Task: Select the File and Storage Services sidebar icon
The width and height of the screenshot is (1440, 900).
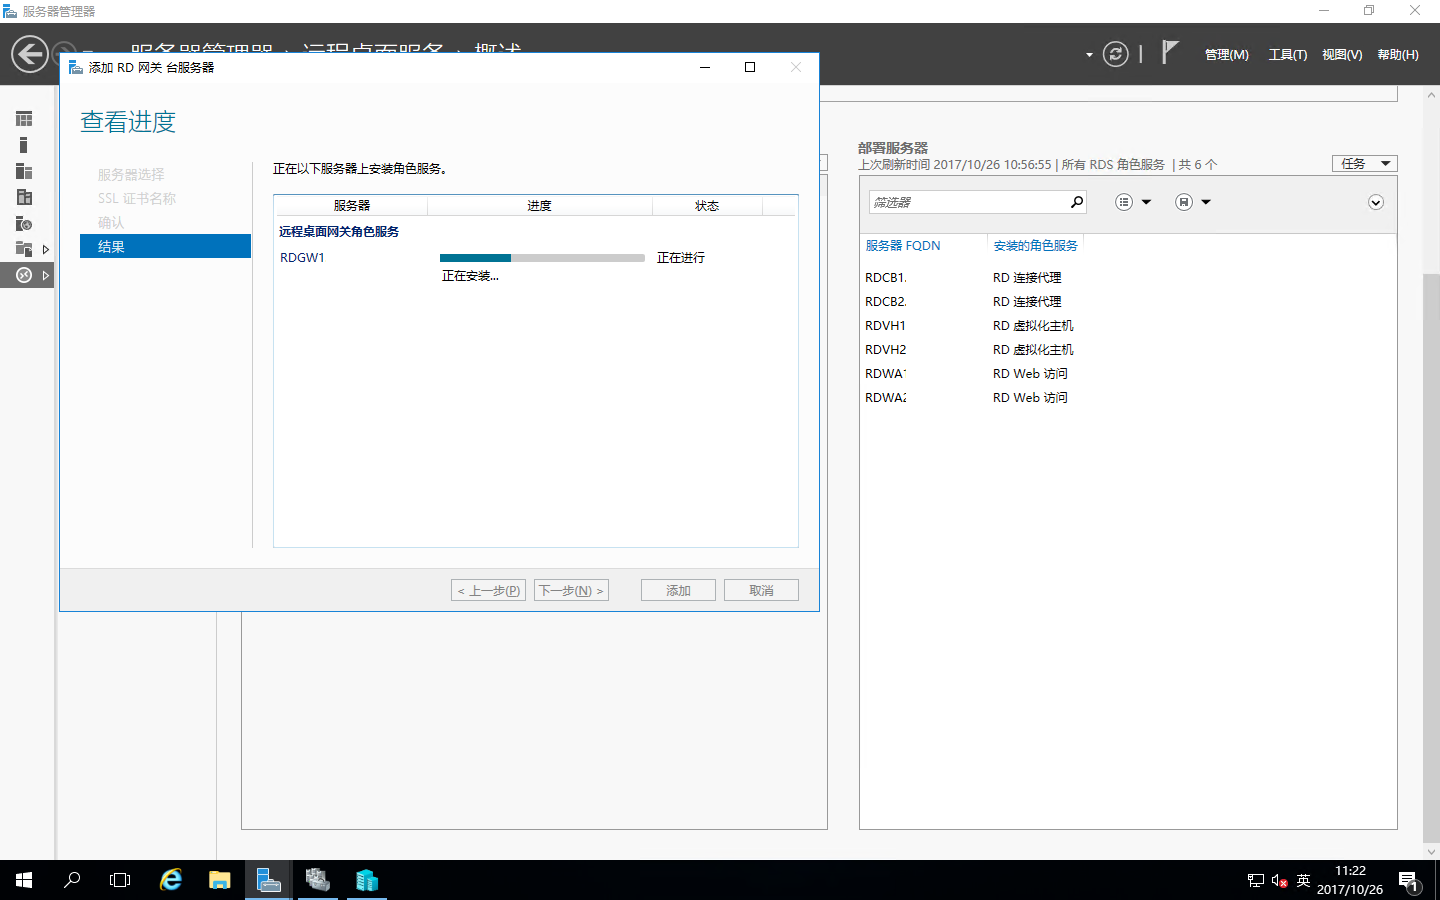Action: 24,249
